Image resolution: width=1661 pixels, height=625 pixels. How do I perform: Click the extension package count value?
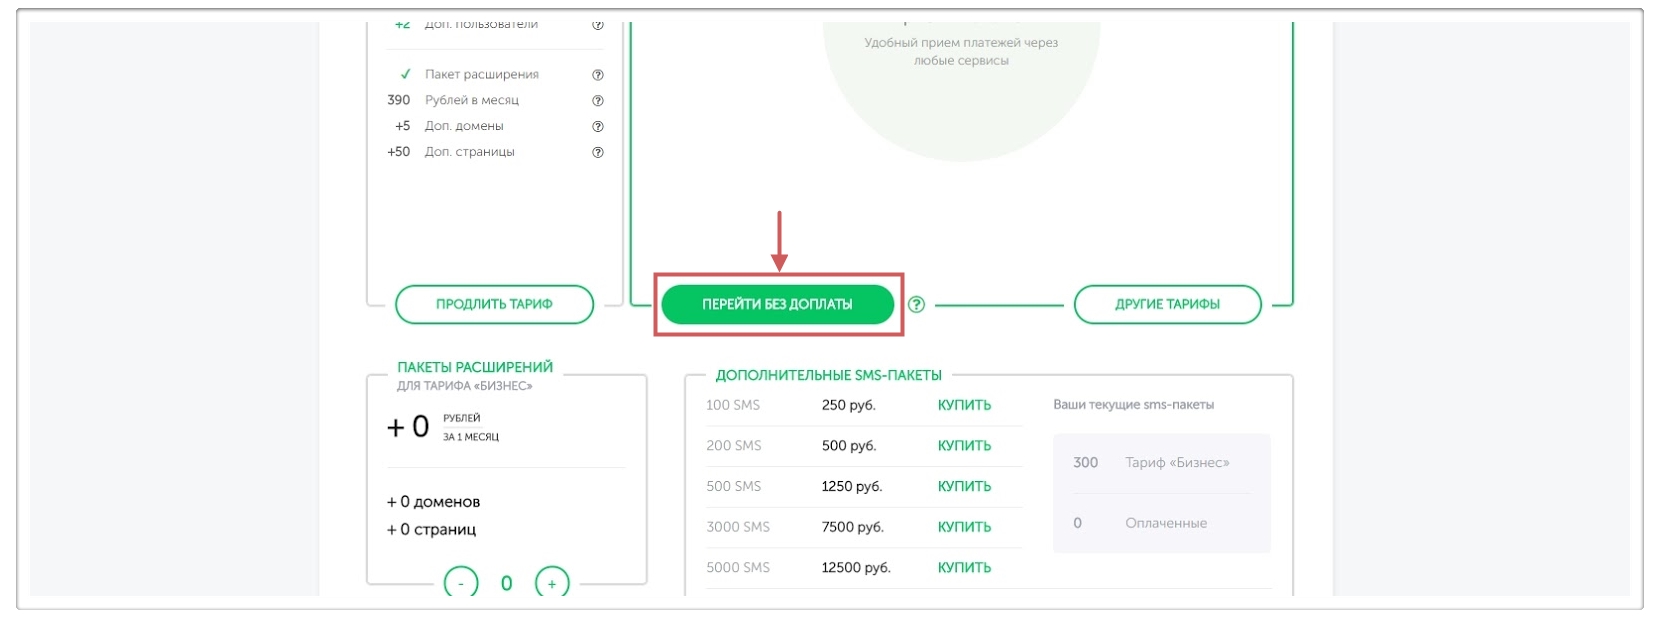click(x=507, y=583)
